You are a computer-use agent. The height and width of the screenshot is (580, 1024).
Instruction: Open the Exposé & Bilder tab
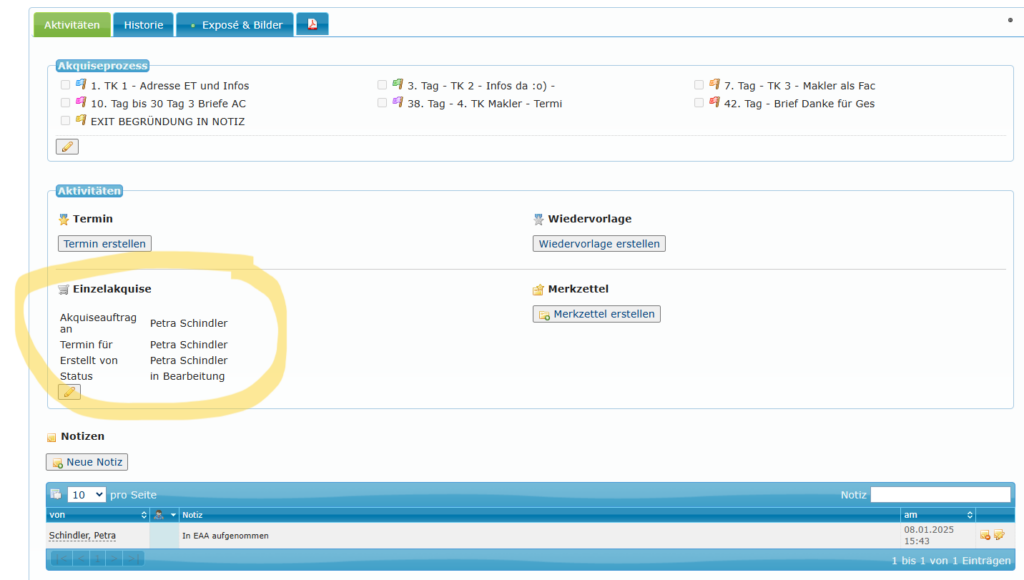pos(234,25)
